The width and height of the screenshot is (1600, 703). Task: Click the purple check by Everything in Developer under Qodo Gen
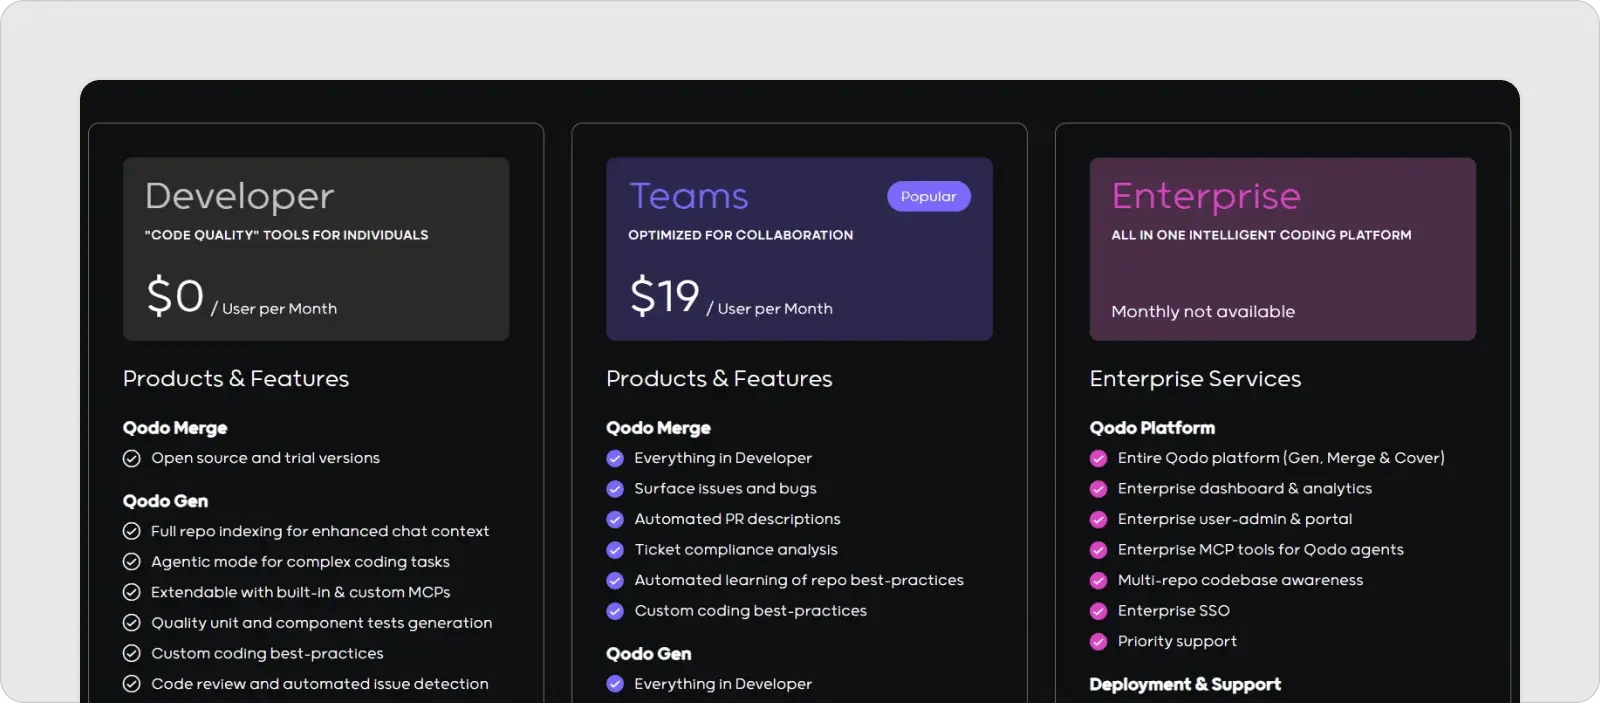(615, 684)
